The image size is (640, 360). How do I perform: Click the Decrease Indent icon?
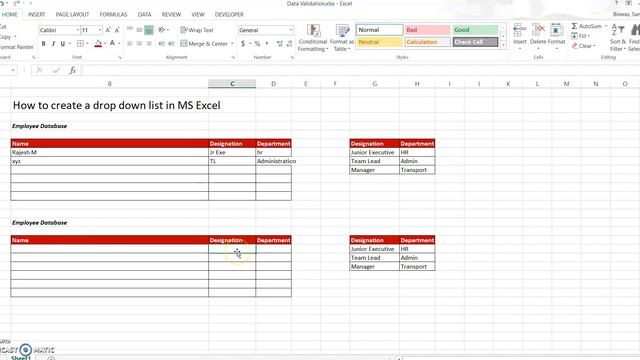[x=162, y=44]
